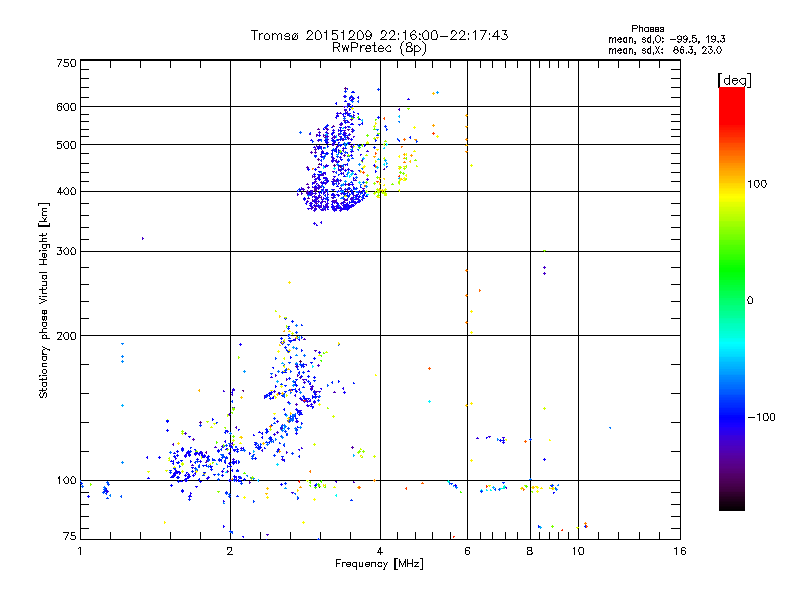The image size is (800, 600).
Task: Click the isolated purple point near 300 km
Action: (142, 238)
